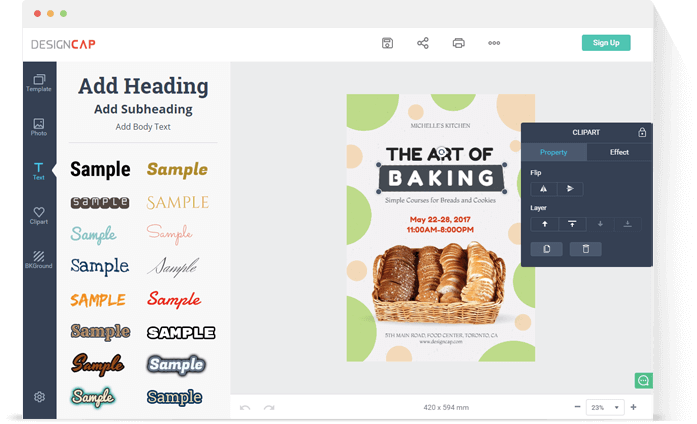The height and width of the screenshot is (424, 697).
Task: Open the more options ellipsis menu
Action: tap(494, 43)
